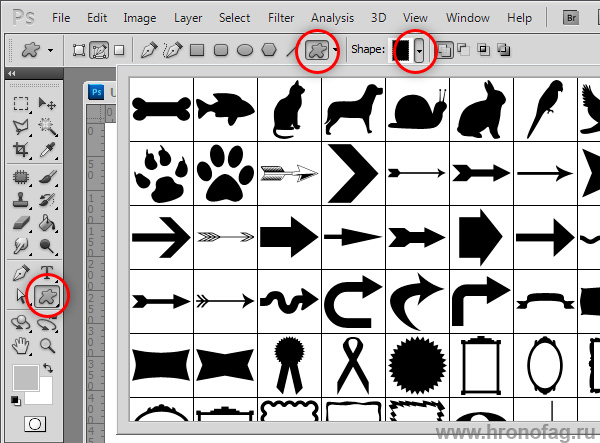Viewport: 600px width, 443px height.
Task: Open the Filter menu
Action: [281, 18]
